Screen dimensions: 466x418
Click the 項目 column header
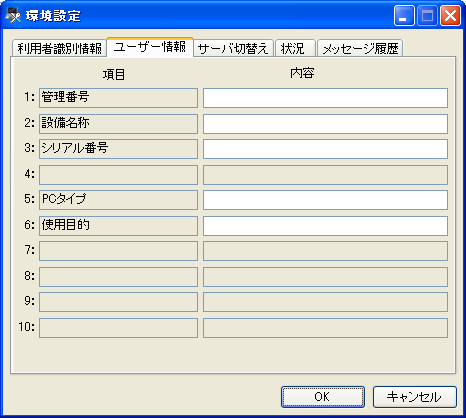click(x=114, y=75)
